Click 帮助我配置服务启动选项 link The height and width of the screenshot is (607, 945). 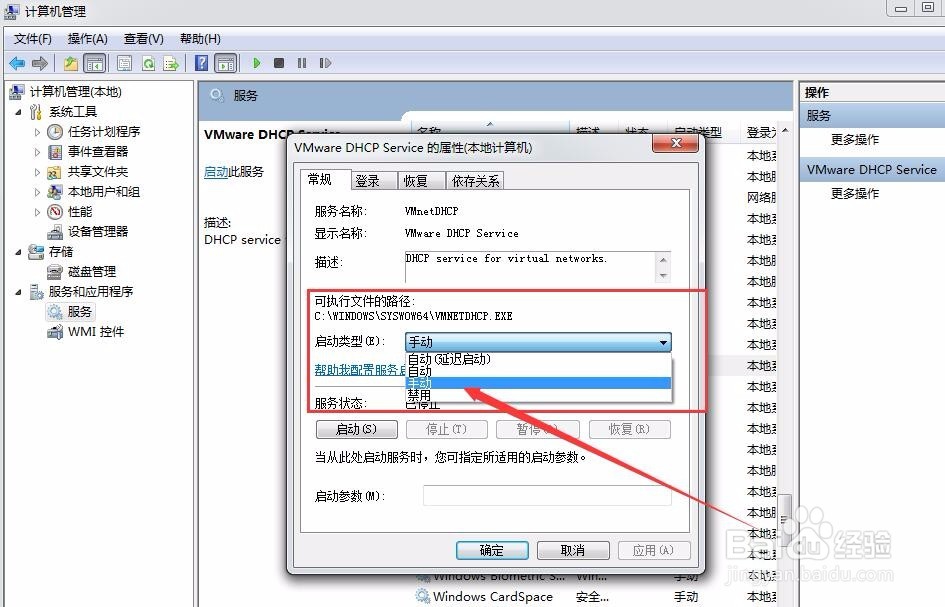point(360,370)
